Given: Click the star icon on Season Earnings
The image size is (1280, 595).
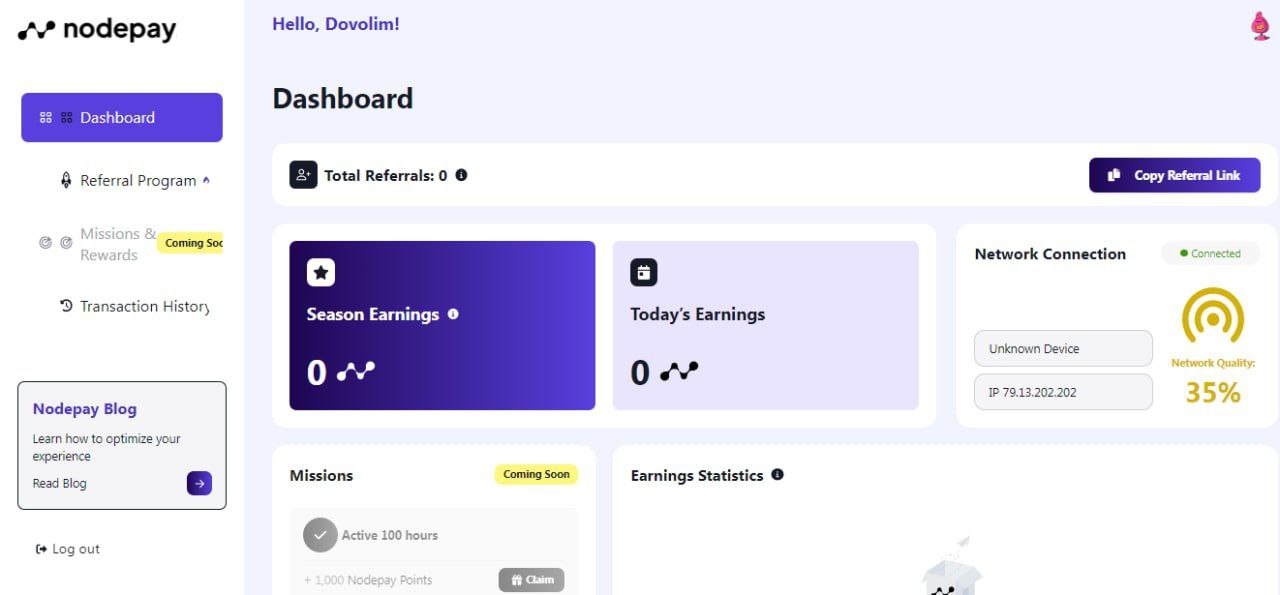Looking at the screenshot, I should coord(321,272).
